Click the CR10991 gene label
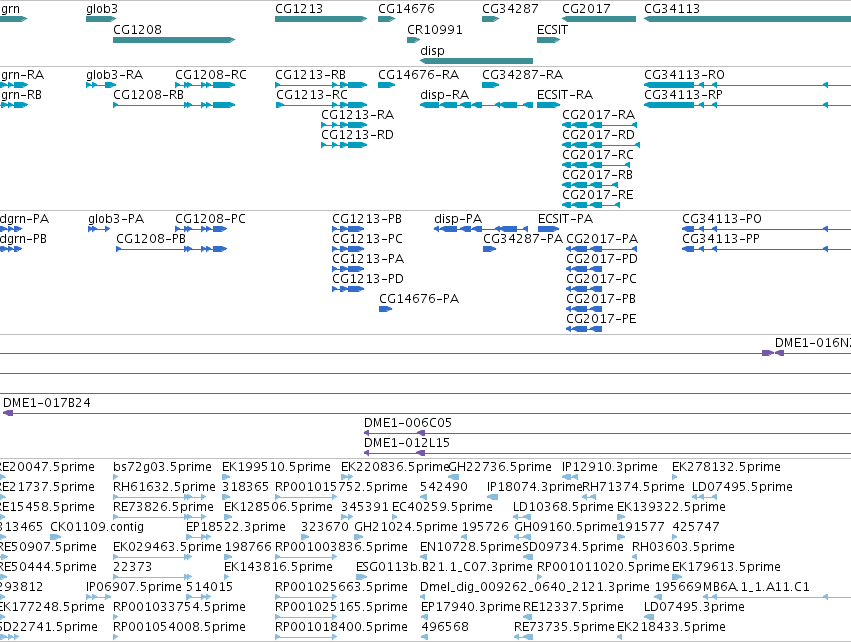This screenshot has width=851, height=642. [435, 29]
